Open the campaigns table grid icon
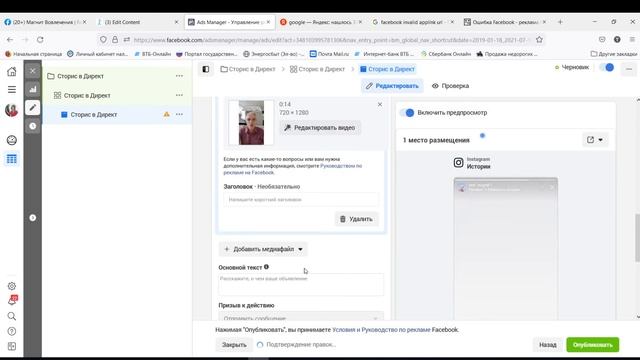 [11, 159]
